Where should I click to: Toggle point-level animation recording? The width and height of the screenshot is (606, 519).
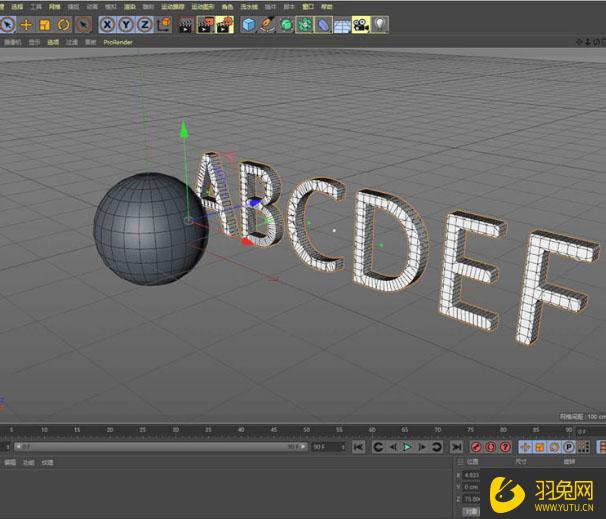[583, 447]
